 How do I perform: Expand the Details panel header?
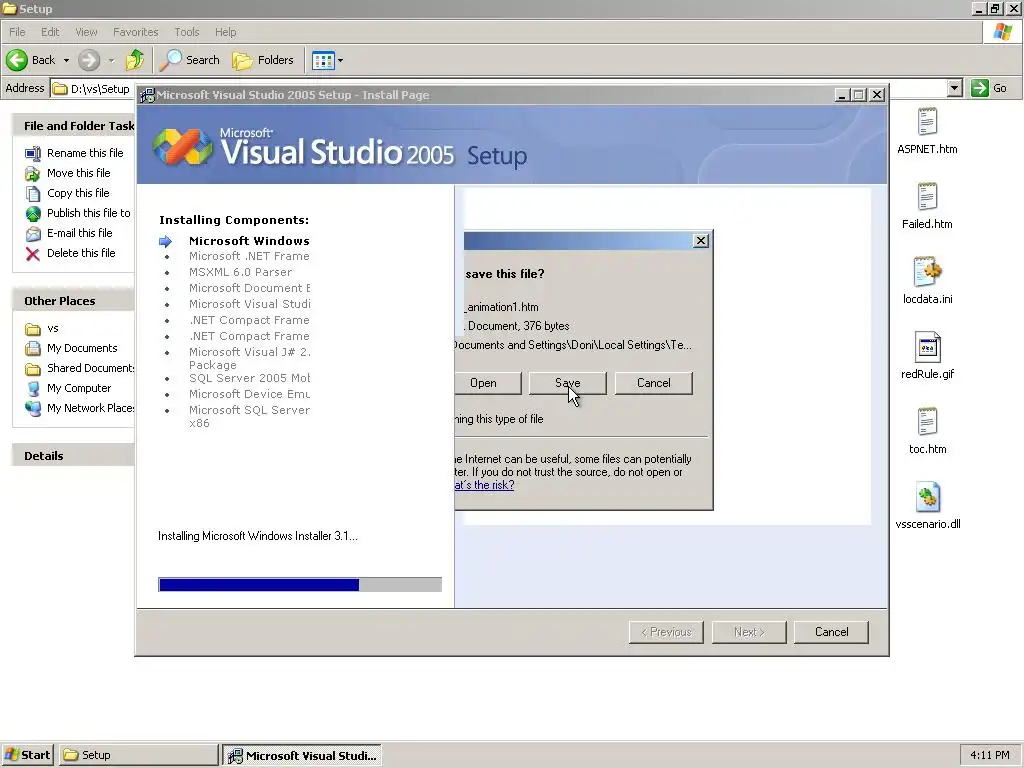(x=73, y=456)
